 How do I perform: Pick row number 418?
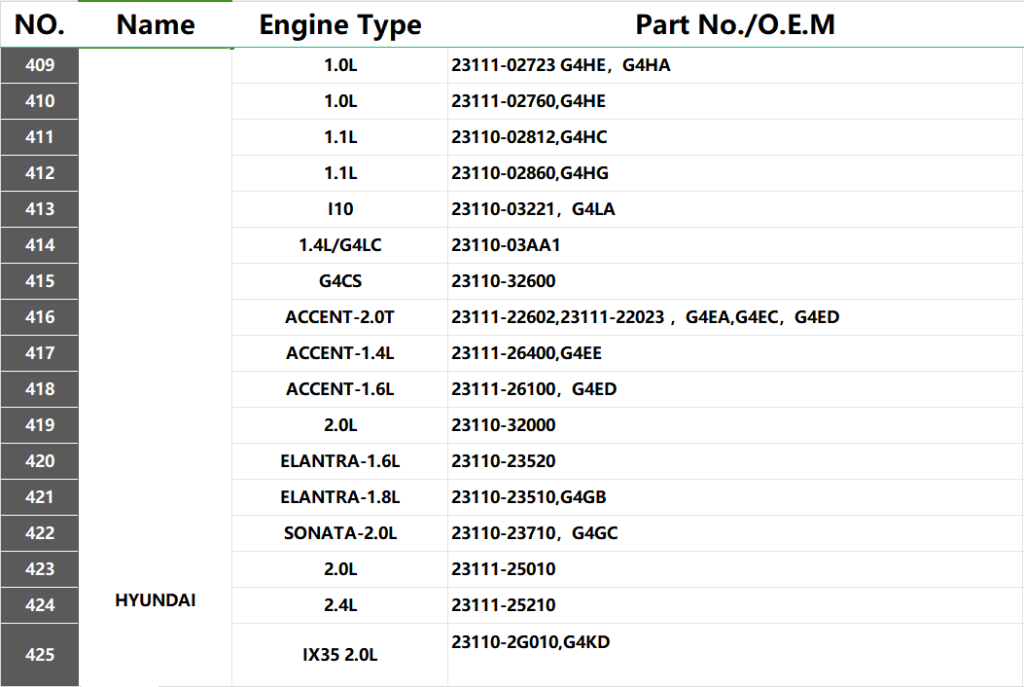(x=40, y=389)
